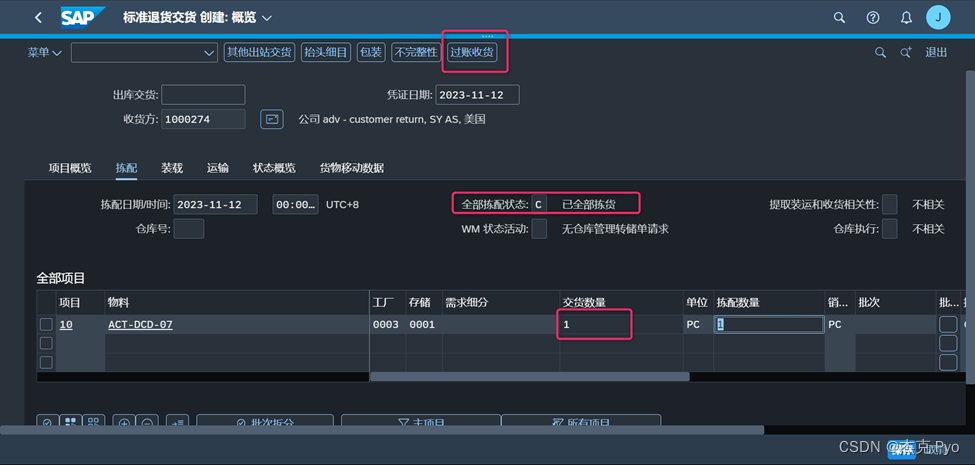Click the find-next magnifier plus icon
Image resolution: width=975 pixels, height=465 pixels.
pos(906,53)
